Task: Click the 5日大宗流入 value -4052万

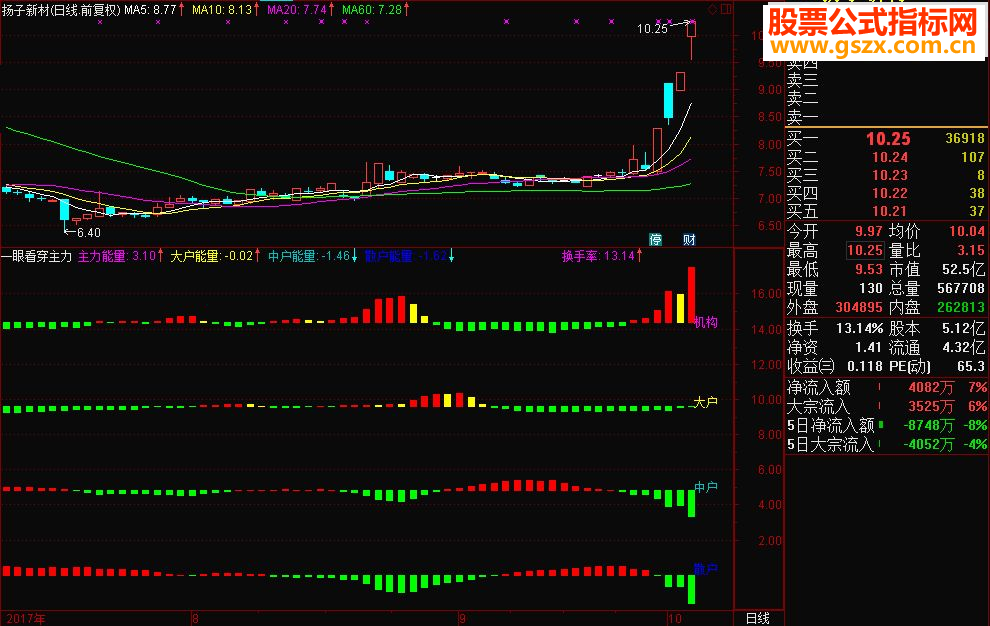Action: tap(929, 444)
